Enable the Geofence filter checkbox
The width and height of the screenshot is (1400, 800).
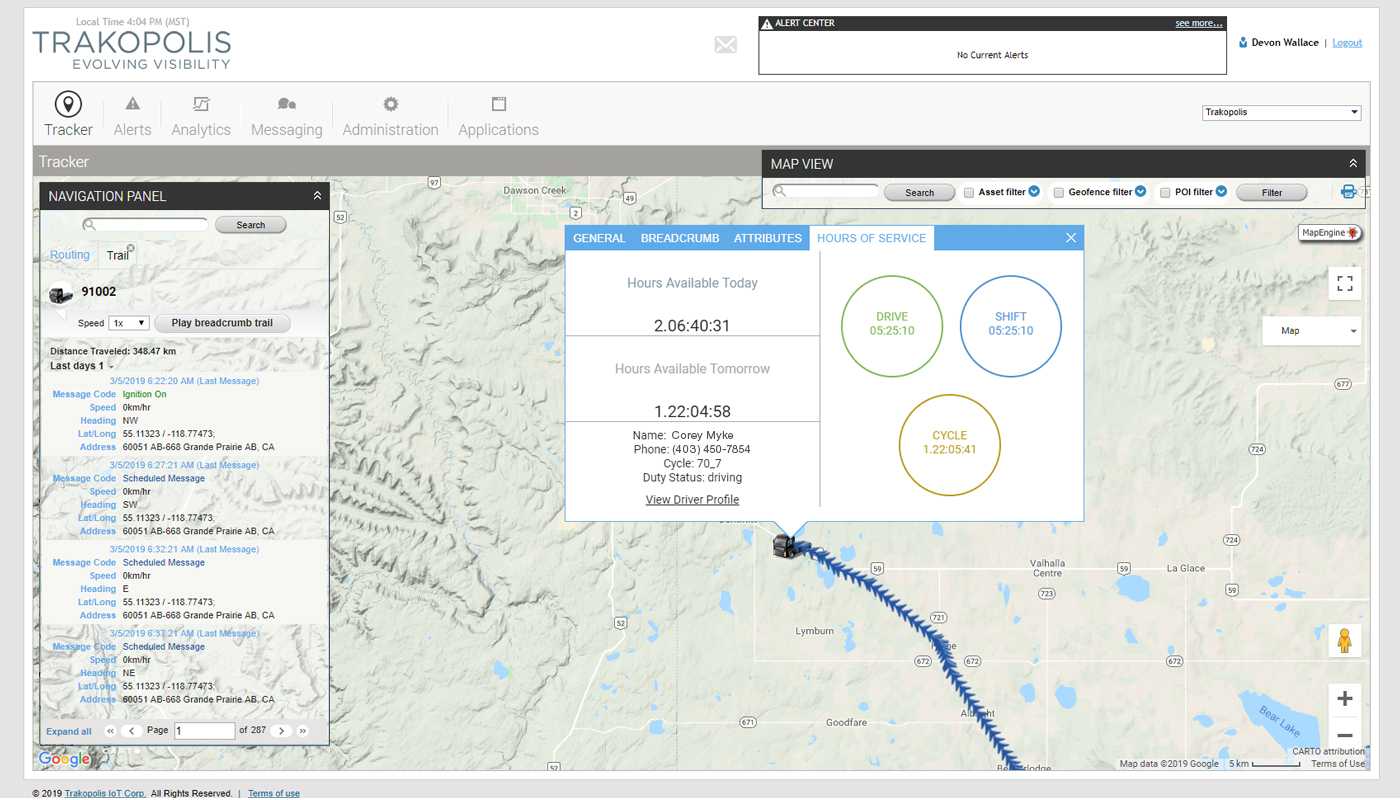point(1059,193)
